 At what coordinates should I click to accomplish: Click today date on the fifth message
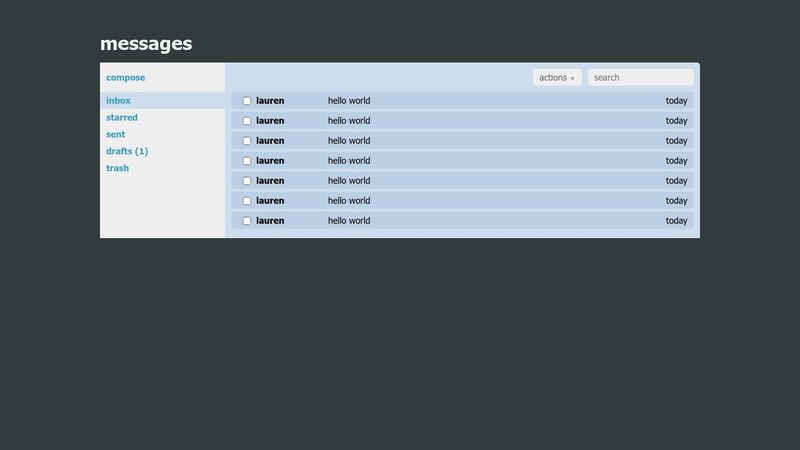(676, 181)
